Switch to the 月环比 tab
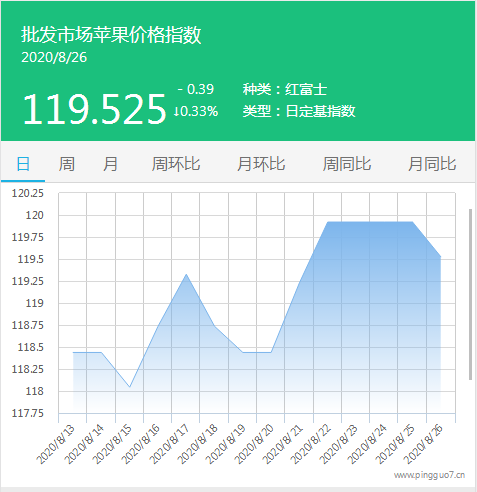Screen dimensions: 477x492 [261, 164]
